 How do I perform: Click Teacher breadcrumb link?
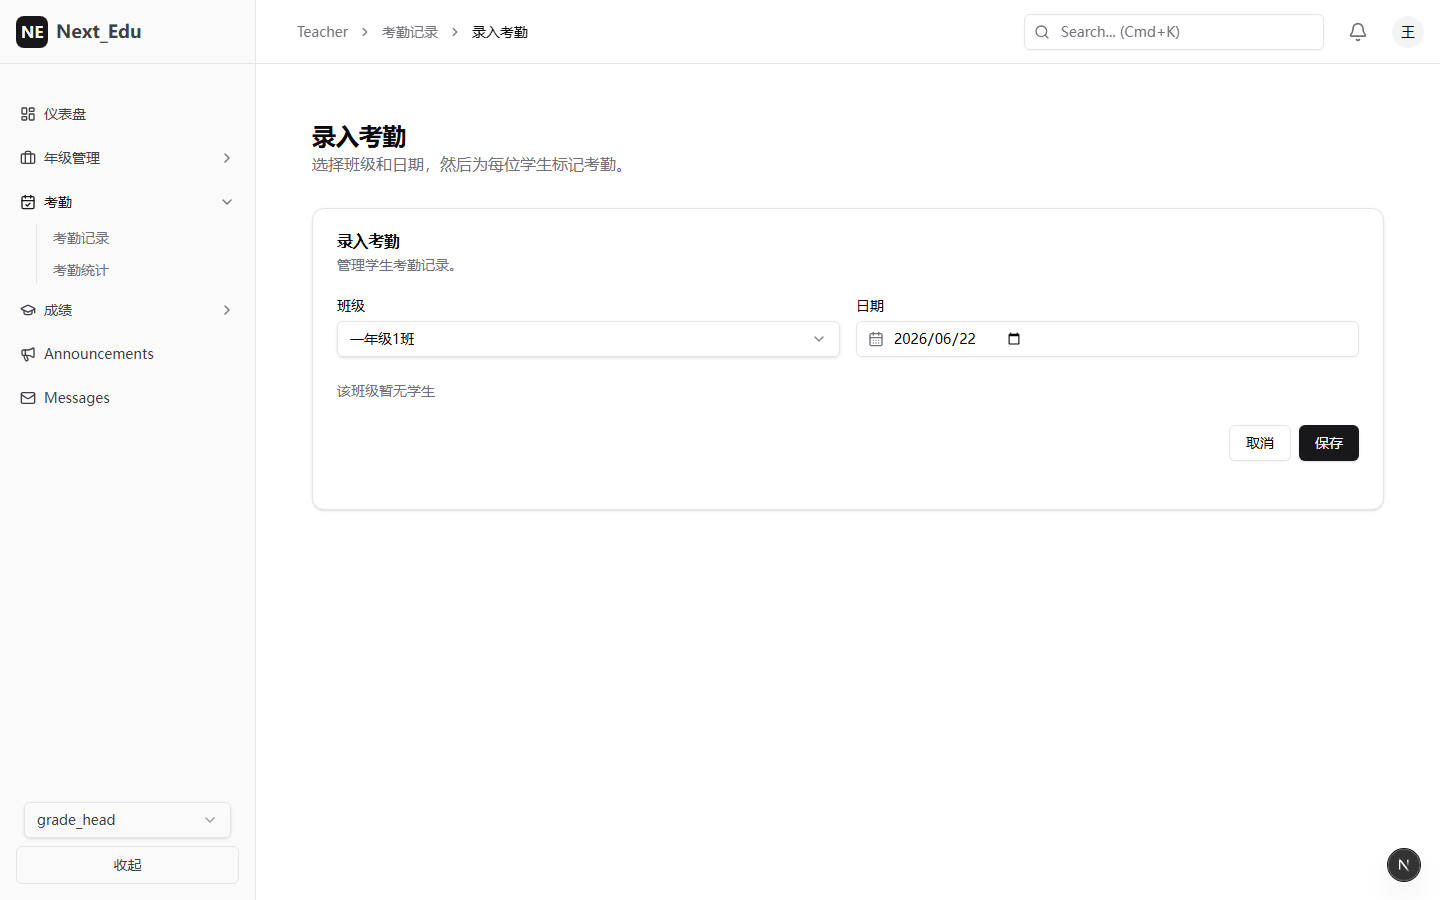tap(322, 32)
